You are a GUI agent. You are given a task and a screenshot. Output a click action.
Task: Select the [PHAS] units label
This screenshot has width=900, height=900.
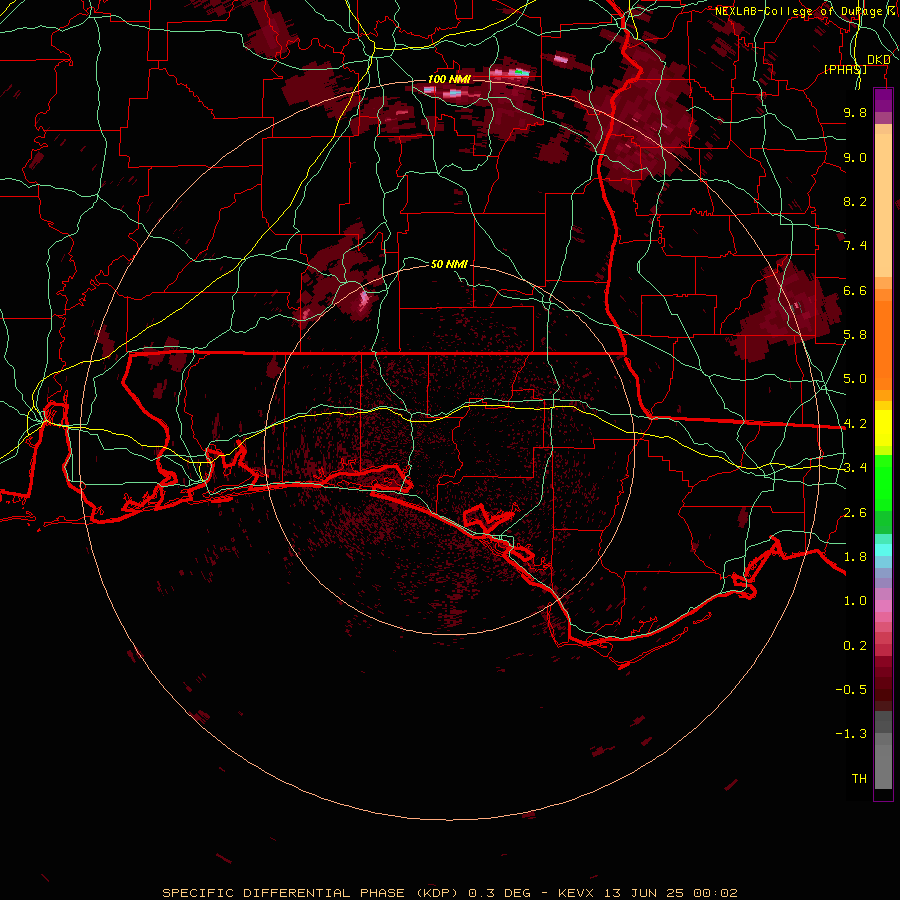pyautogui.click(x=845, y=69)
